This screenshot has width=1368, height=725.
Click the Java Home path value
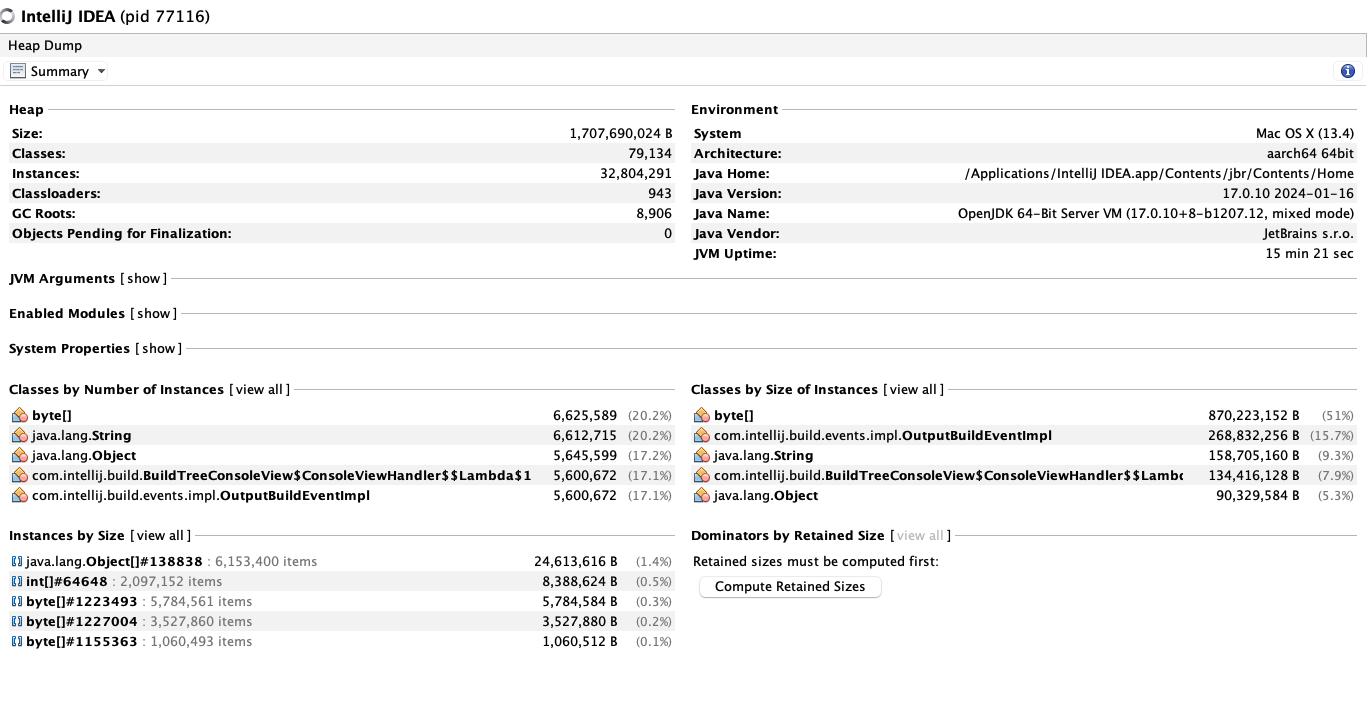(1159, 174)
